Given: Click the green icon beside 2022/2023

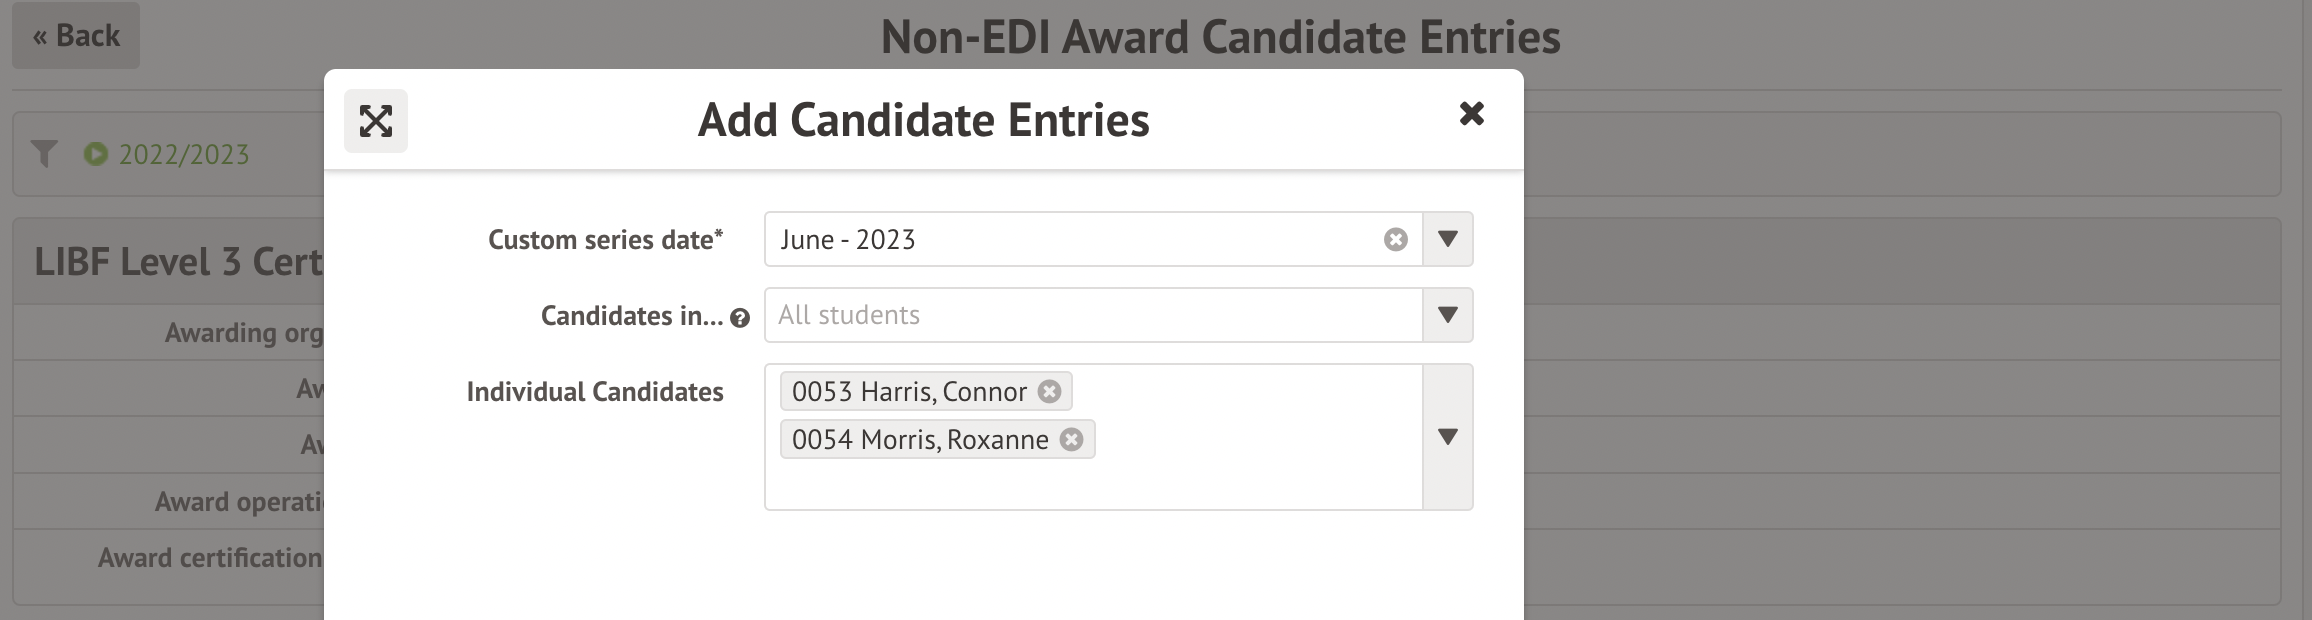Looking at the screenshot, I should tap(96, 154).
